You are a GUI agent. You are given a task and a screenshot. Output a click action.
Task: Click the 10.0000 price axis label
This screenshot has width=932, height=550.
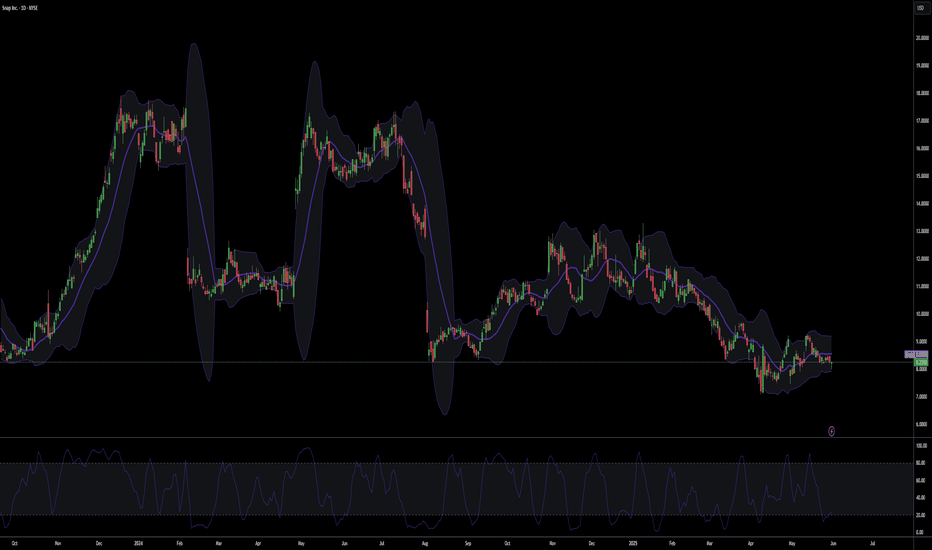922,314
